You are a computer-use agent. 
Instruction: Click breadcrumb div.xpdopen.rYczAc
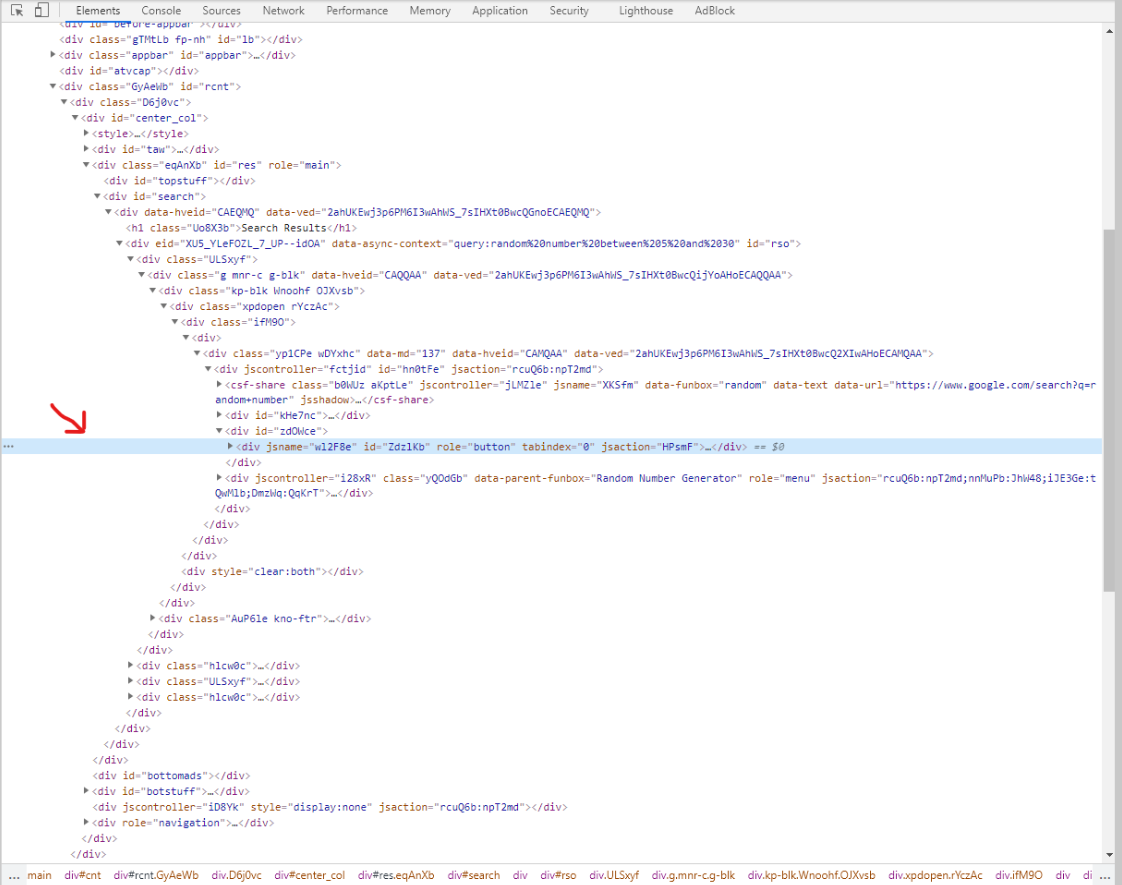click(x=935, y=875)
